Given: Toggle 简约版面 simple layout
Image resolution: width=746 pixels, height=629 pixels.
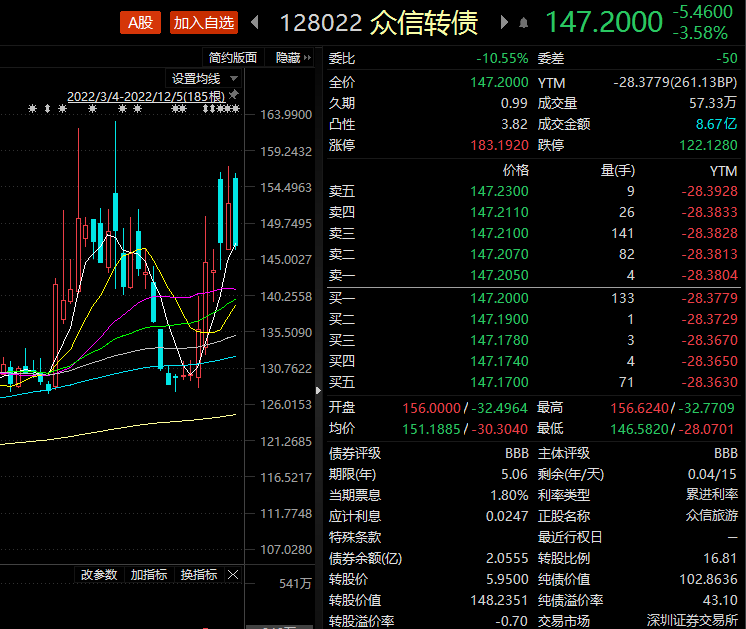Looking at the screenshot, I should click(233, 58).
